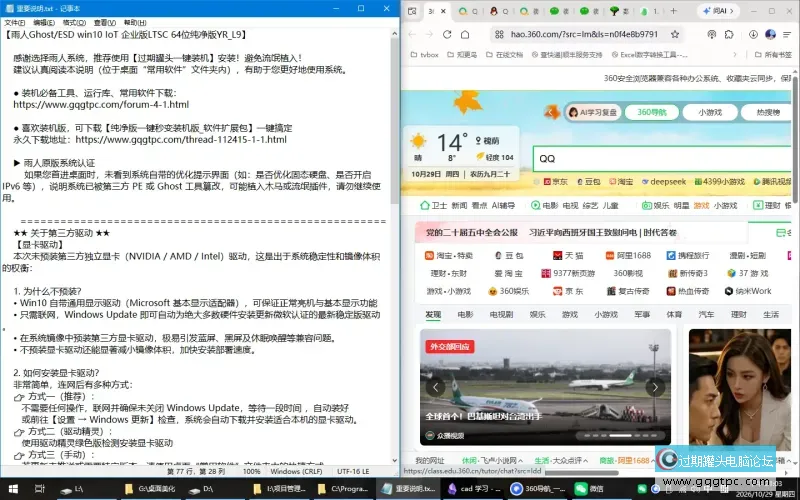
Task: Click Windows (CRLF) in Notepad status bar
Action: 296,471
